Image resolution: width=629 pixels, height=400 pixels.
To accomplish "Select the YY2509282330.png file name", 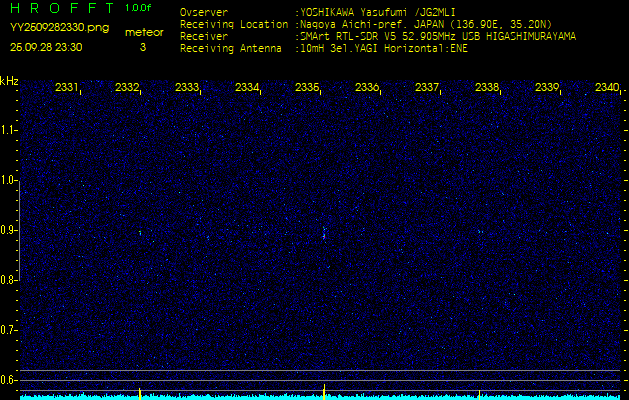I will [52, 28].
